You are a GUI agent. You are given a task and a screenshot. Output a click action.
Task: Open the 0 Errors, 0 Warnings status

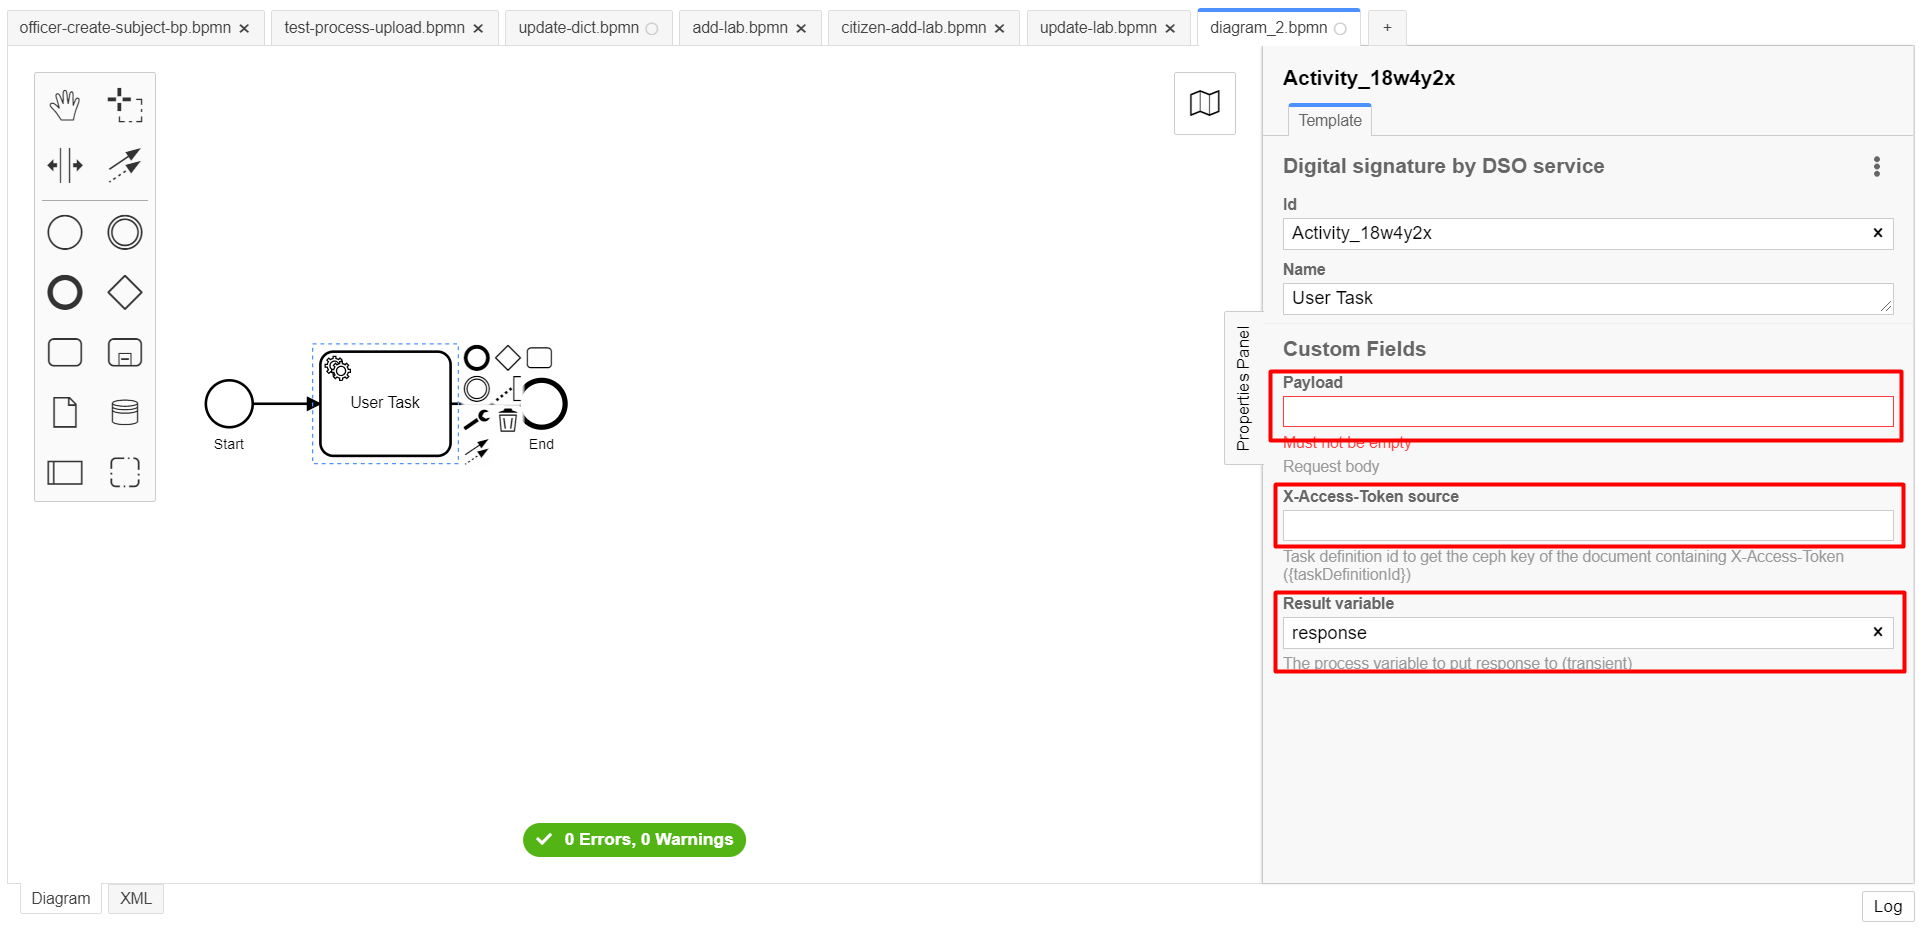click(634, 839)
